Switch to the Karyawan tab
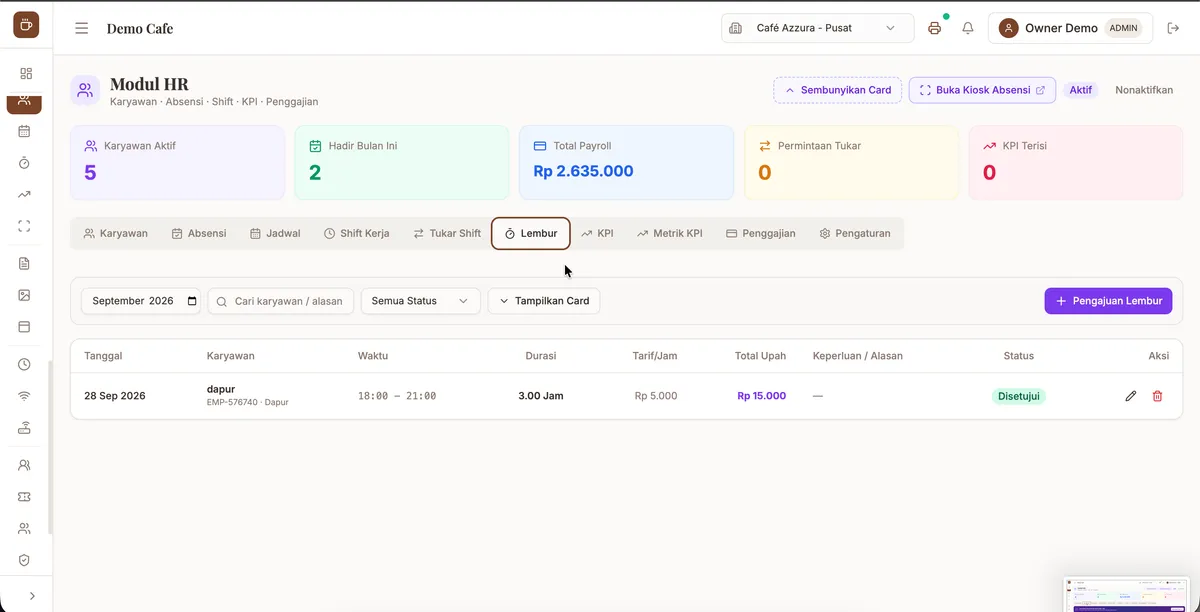This screenshot has width=1200, height=612. (116, 233)
